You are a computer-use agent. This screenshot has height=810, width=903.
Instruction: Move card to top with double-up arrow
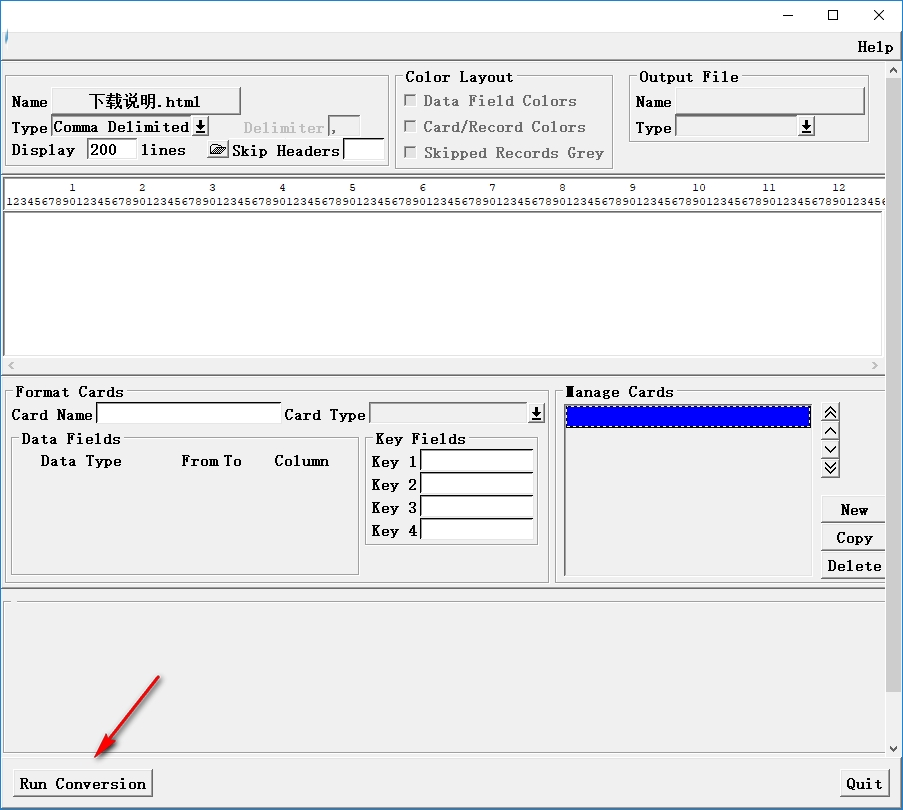830,413
